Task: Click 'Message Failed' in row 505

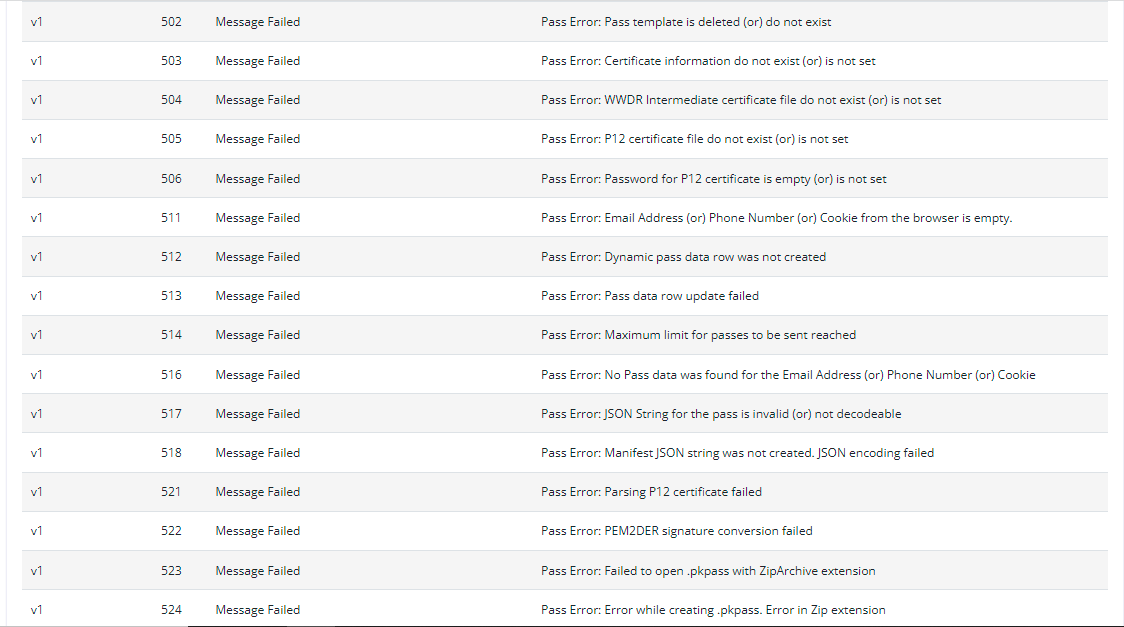Action: [257, 139]
